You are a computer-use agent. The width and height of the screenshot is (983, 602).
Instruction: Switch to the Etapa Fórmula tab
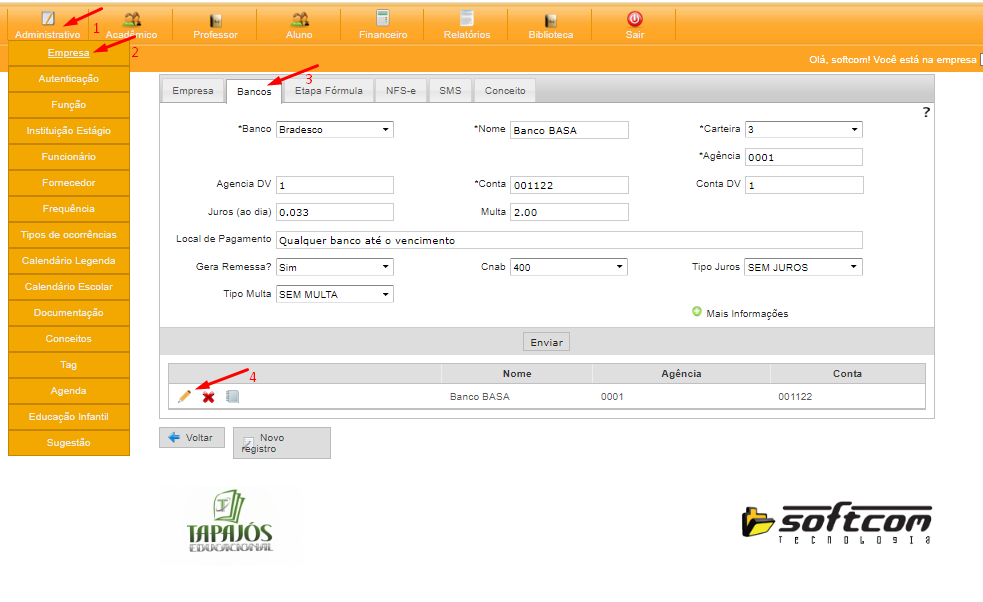329,91
